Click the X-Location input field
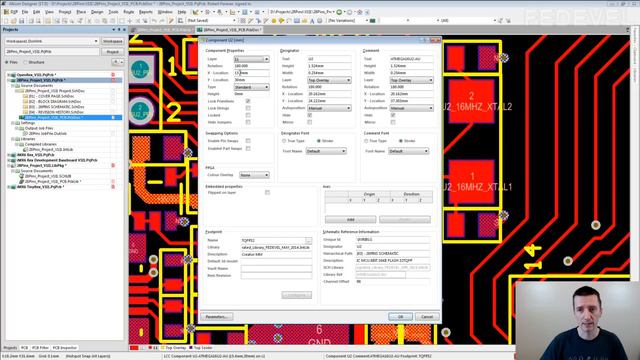Image resolution: width=640 pixels, height=360 pixels. (251, 73)
